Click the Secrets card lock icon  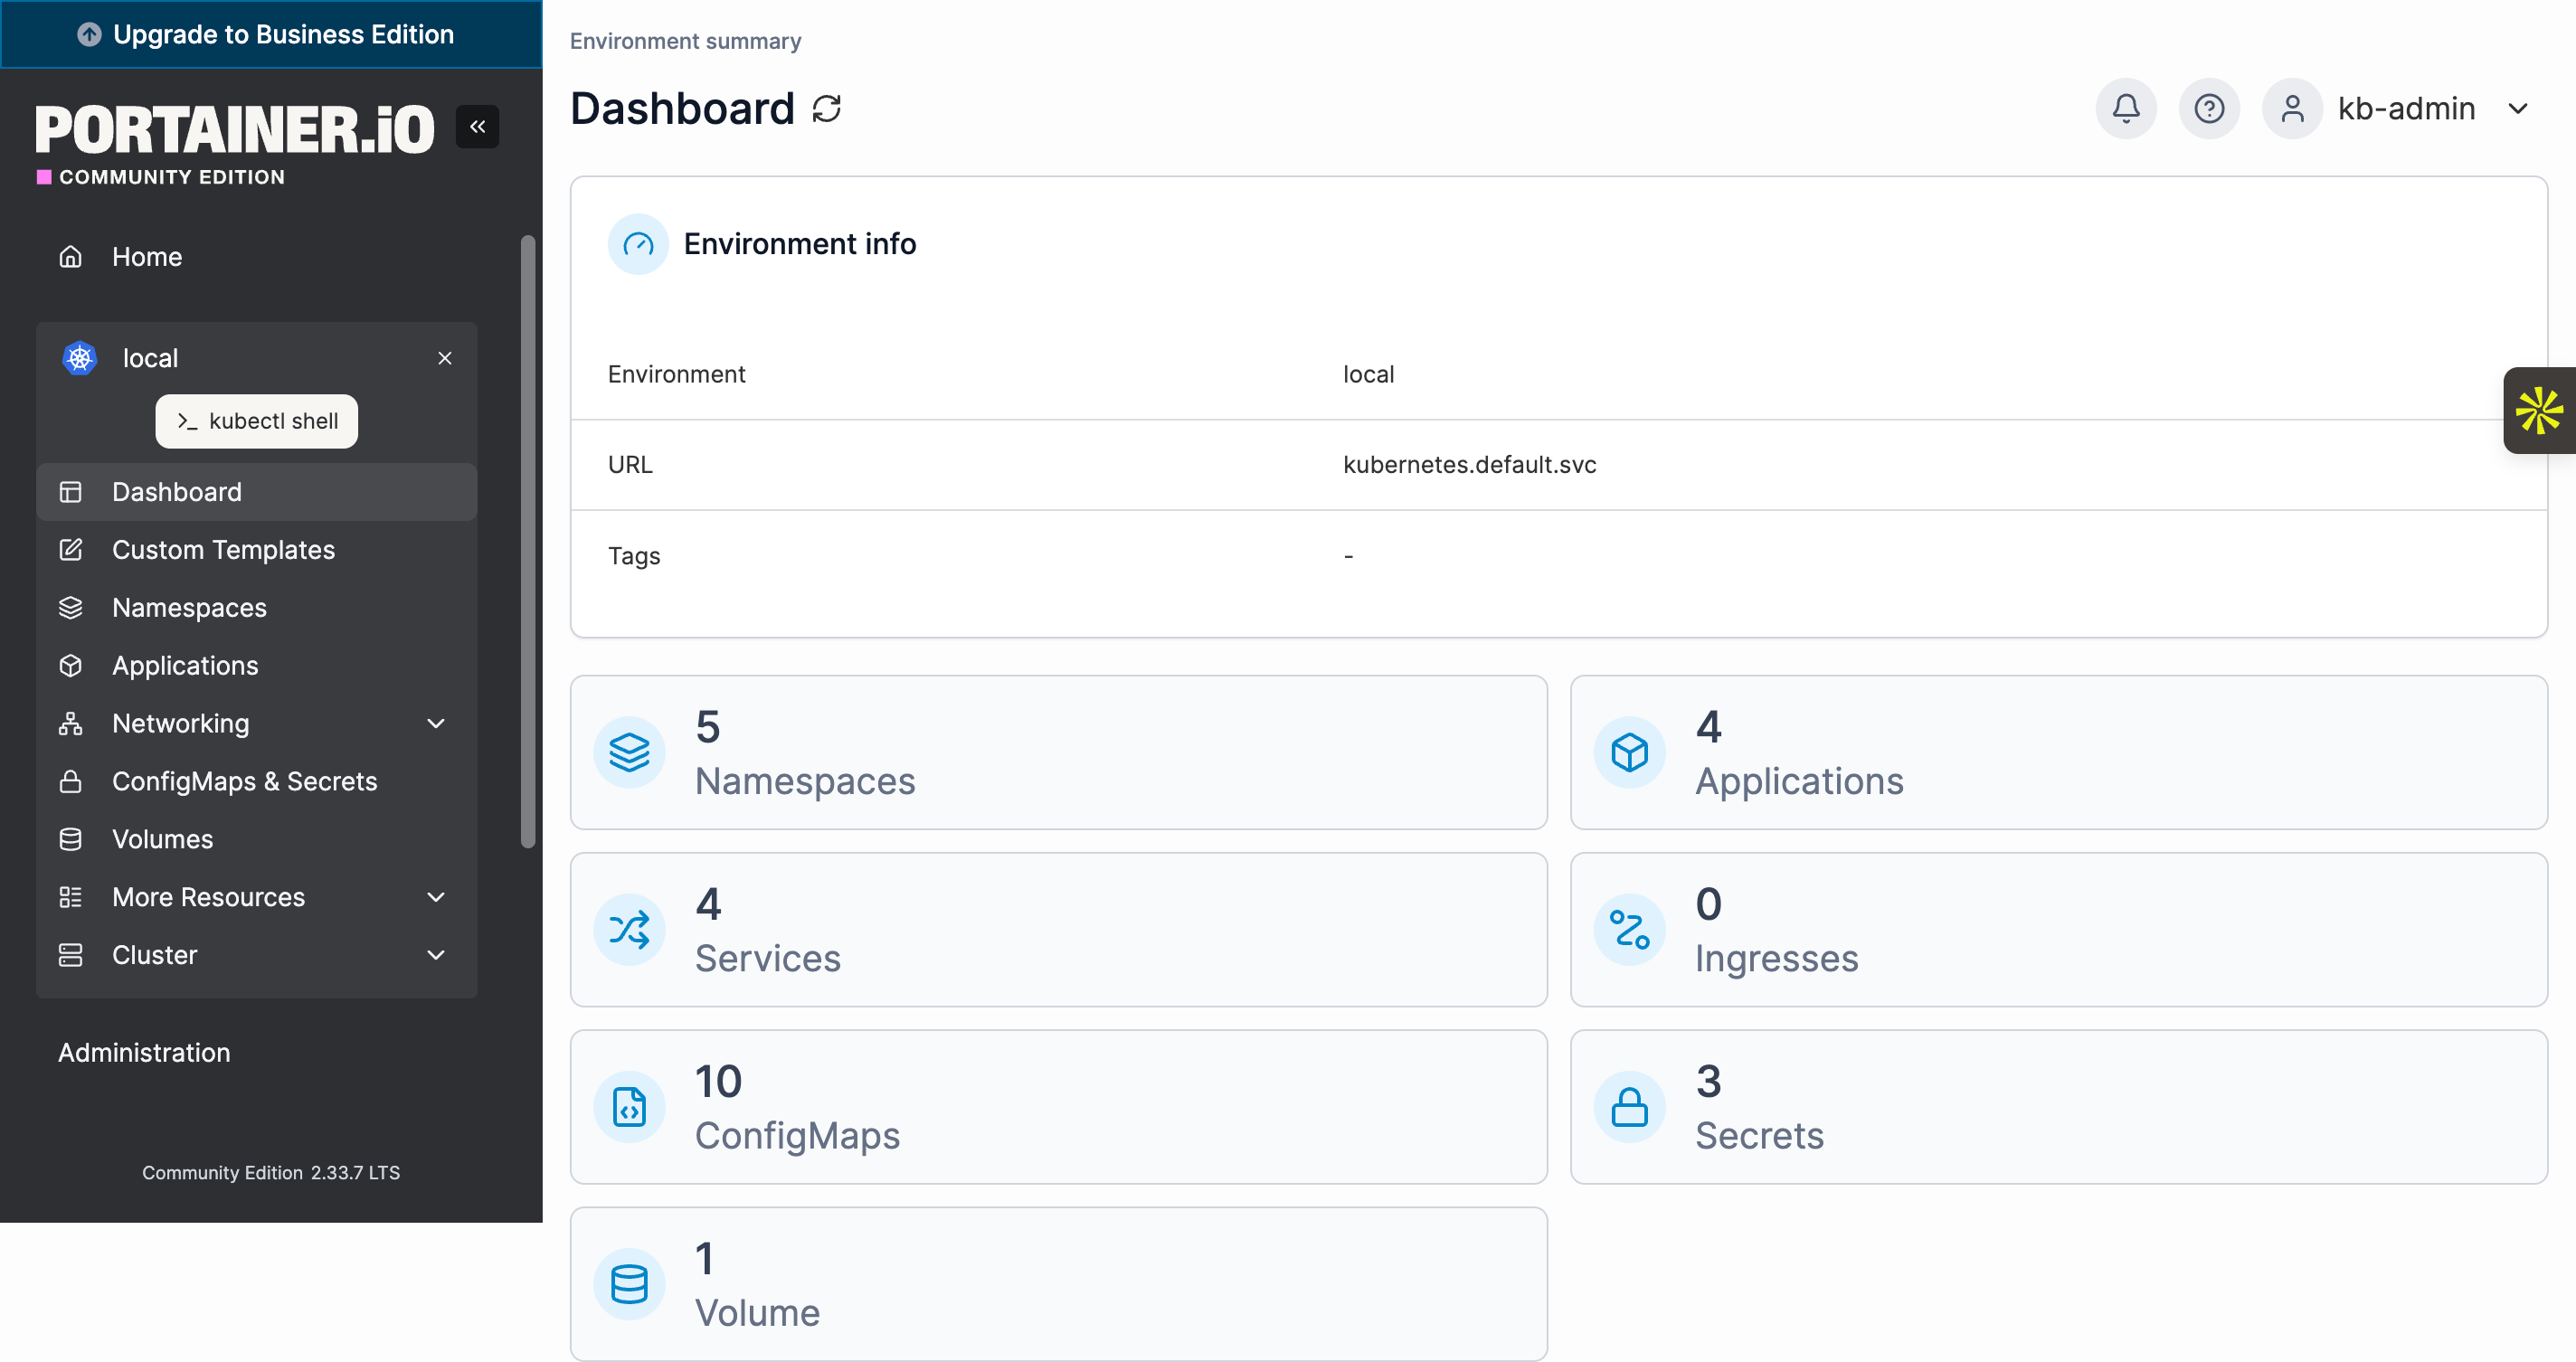tap(1629, 1107)
